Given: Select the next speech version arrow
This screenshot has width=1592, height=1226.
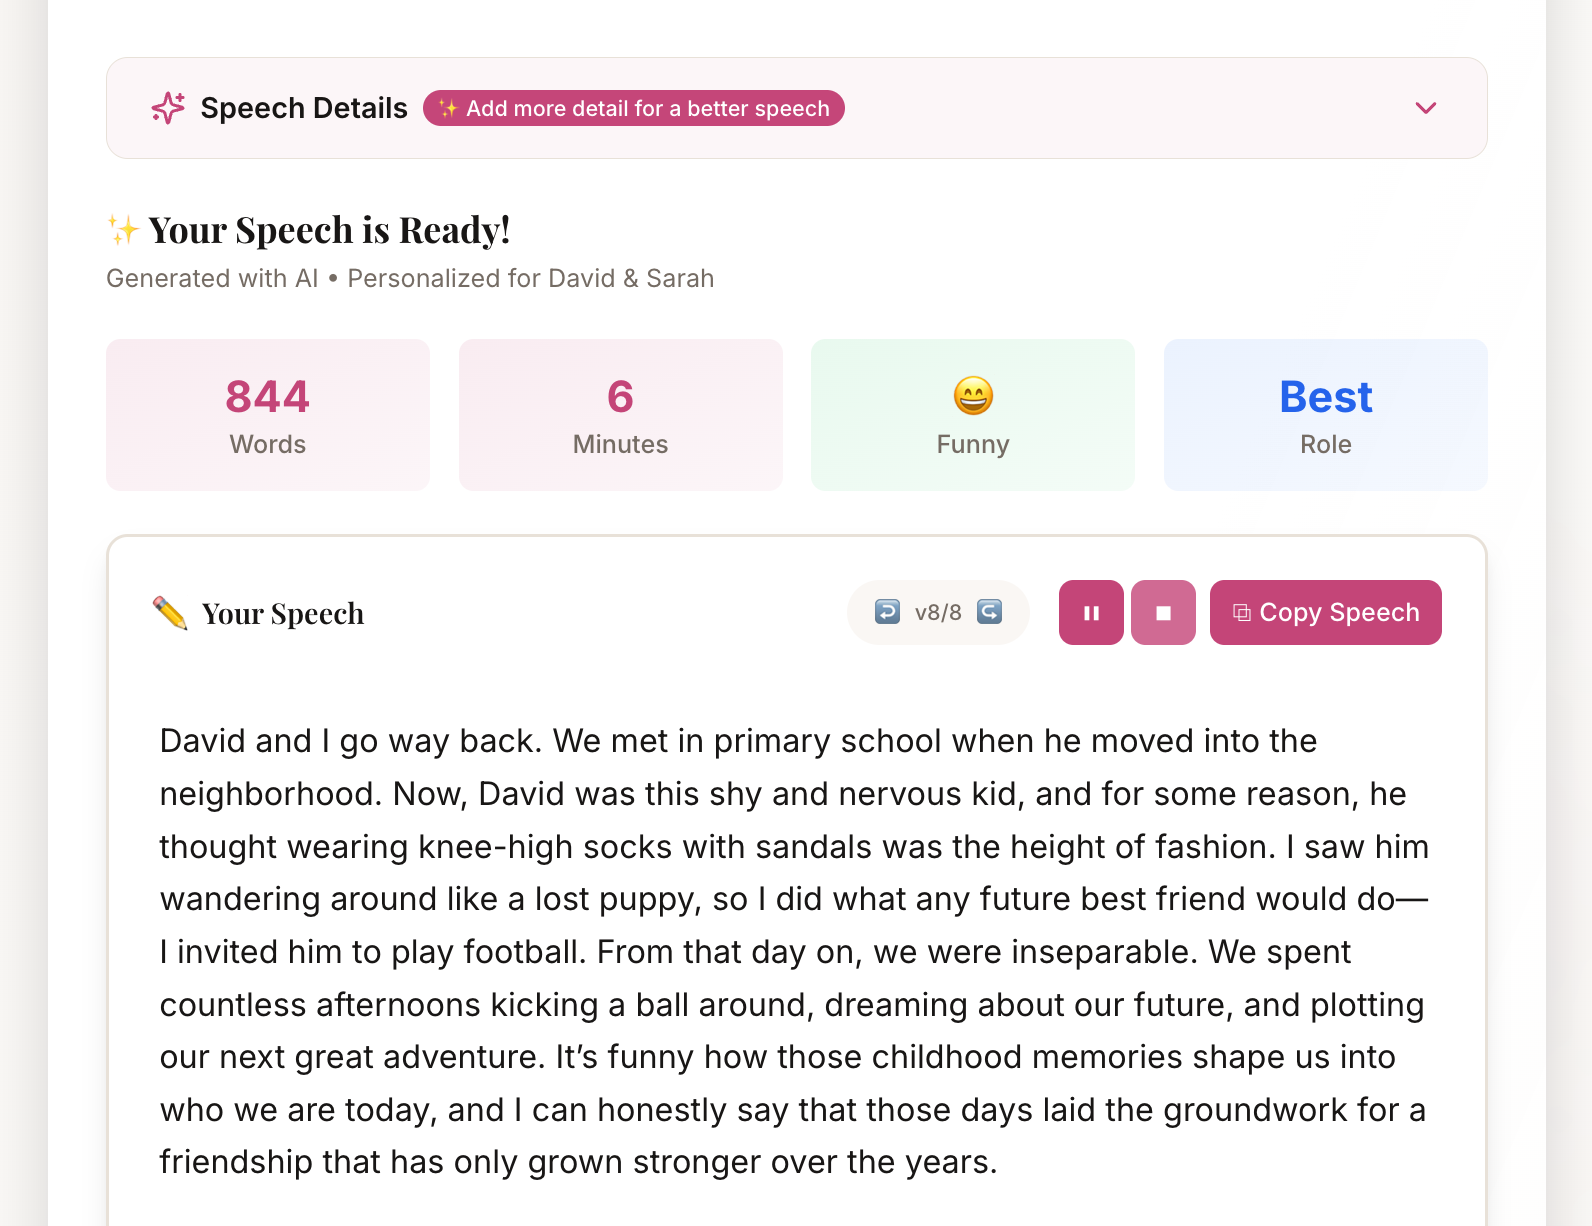Looking at the screenshot, I should pos(989,612).
